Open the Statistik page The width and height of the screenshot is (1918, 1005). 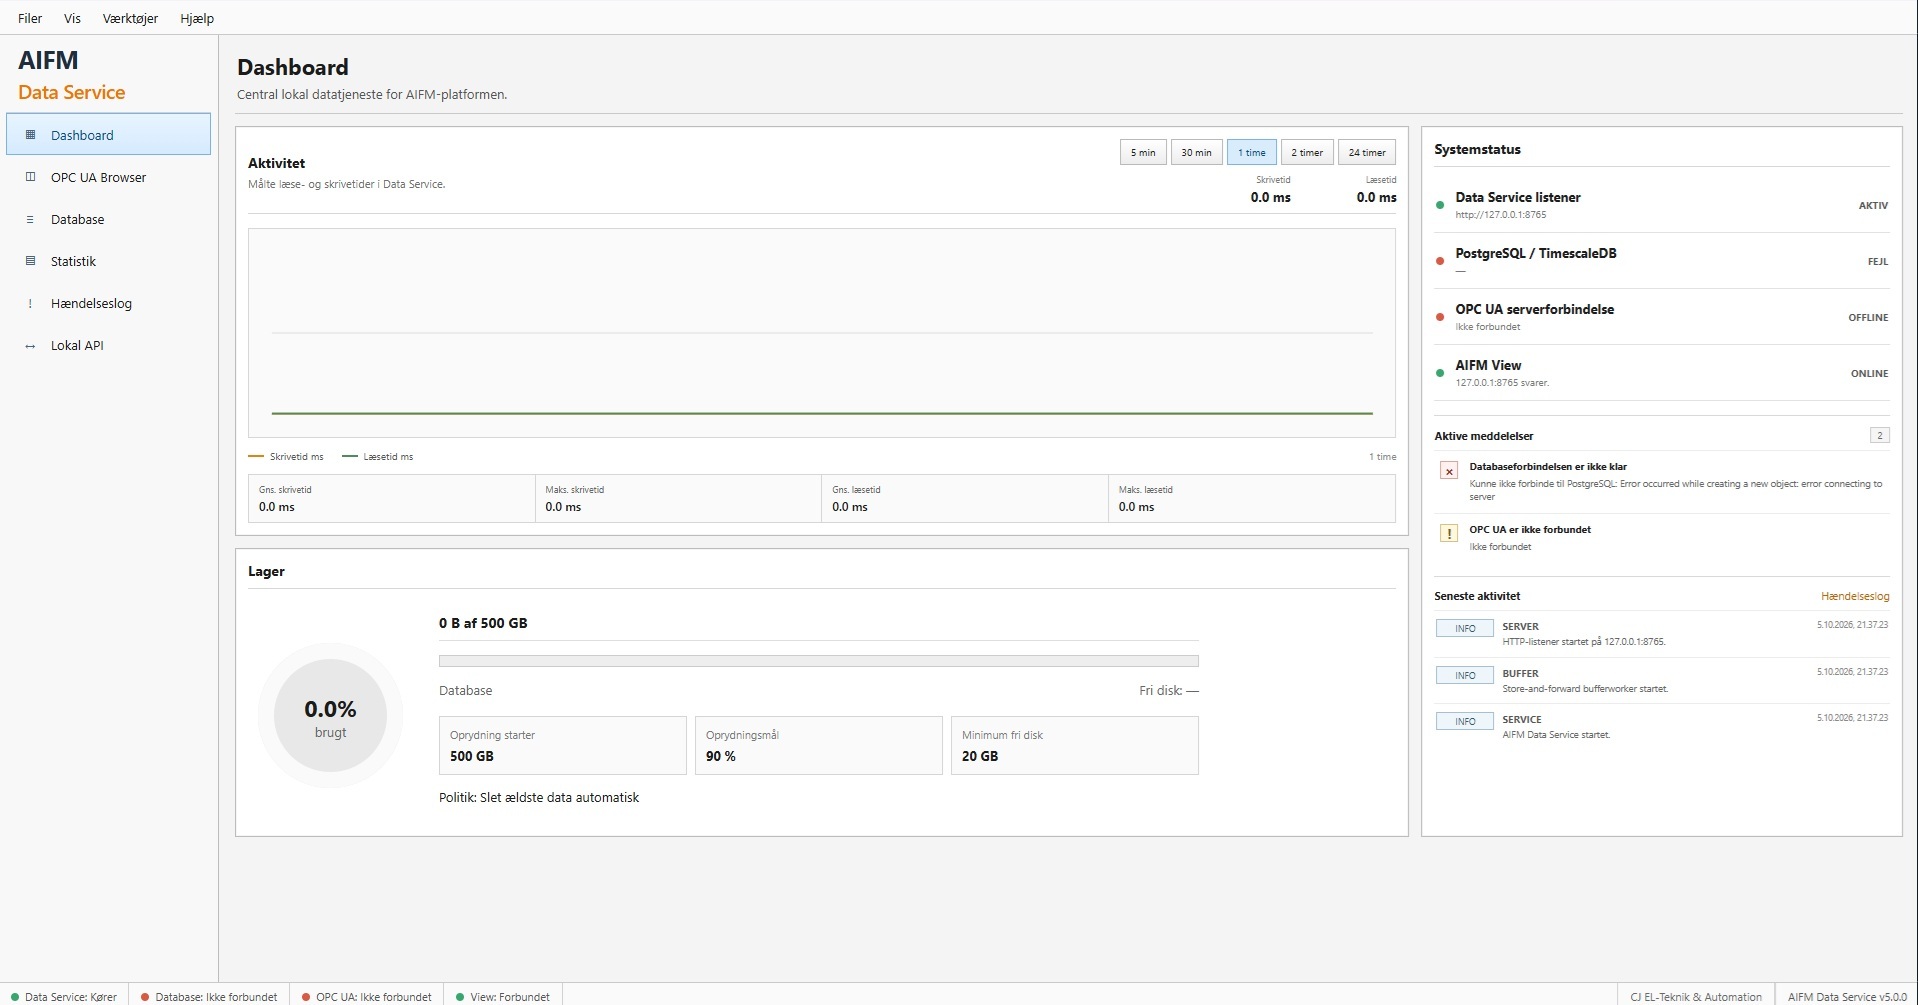coord(108,261)
